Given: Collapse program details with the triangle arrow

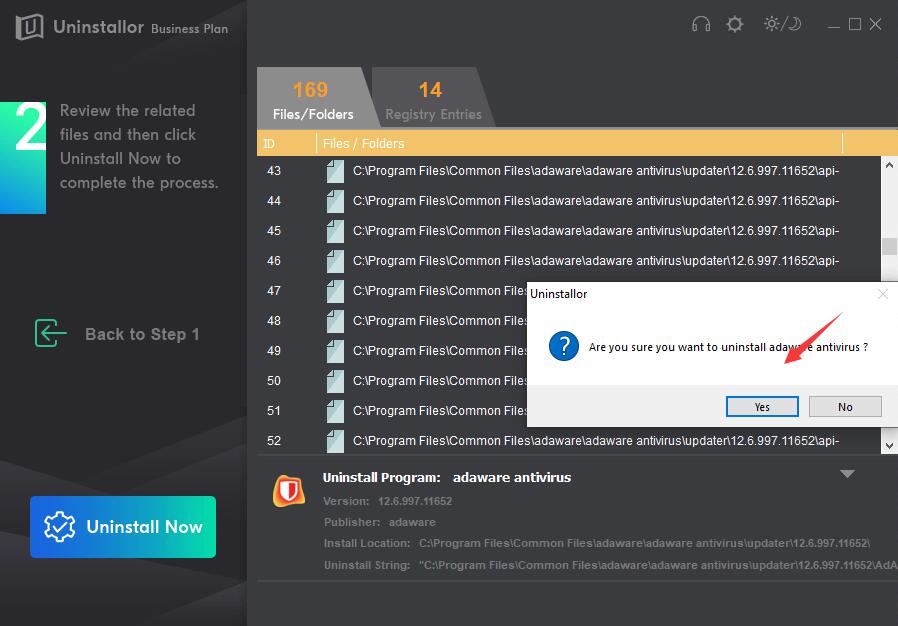Looking at the screenshot, I should click(847, 474).
